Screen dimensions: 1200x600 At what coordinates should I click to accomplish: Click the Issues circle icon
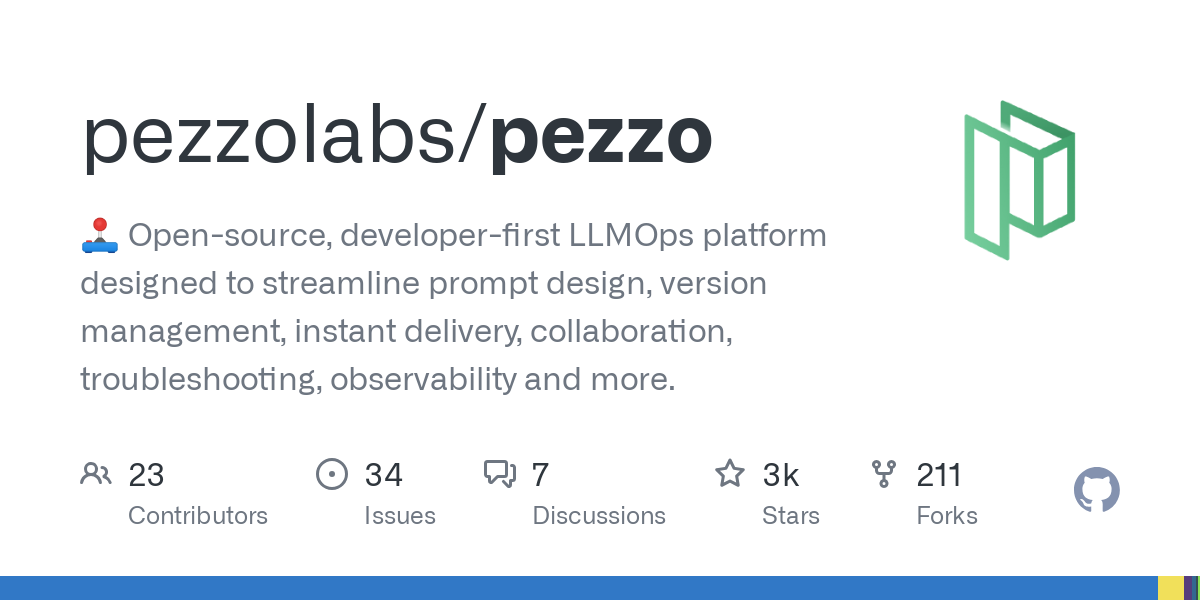[331, 473]
